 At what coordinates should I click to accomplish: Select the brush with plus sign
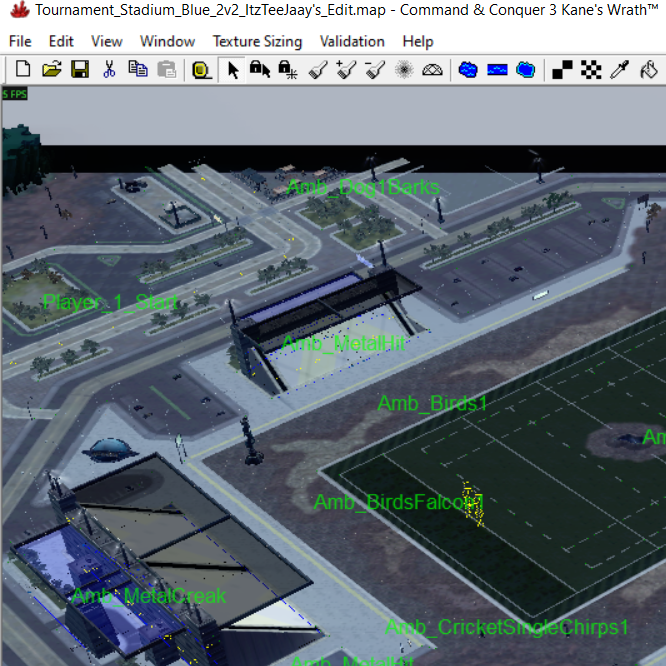tap(346, 69)
